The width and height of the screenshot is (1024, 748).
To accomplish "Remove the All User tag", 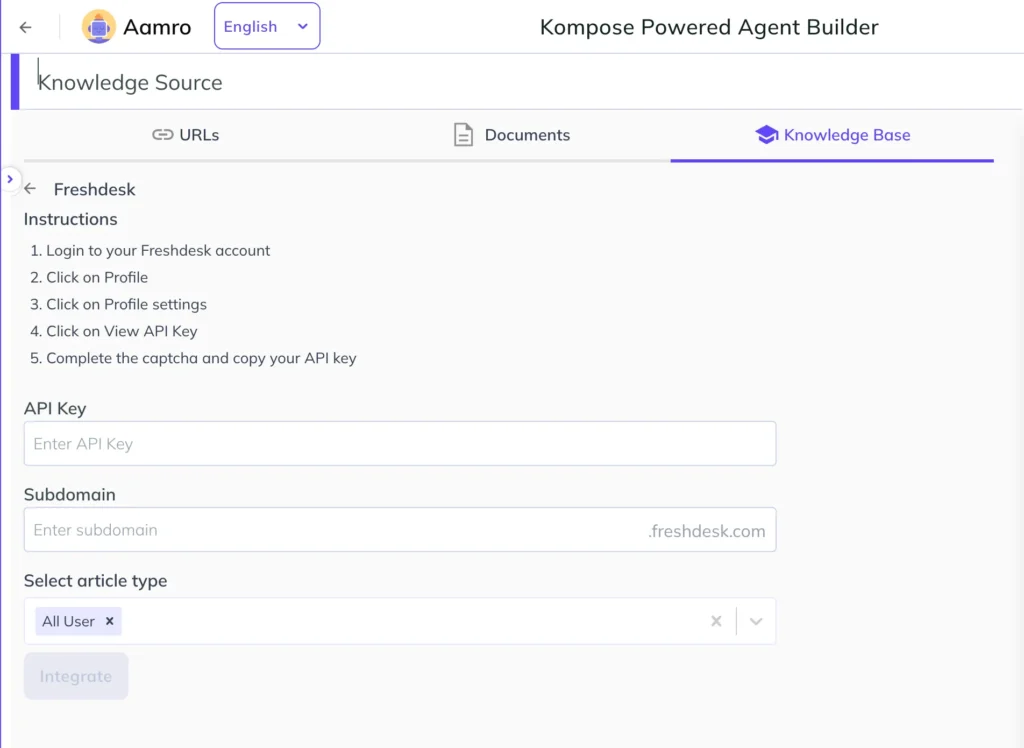I will point(110,621).
